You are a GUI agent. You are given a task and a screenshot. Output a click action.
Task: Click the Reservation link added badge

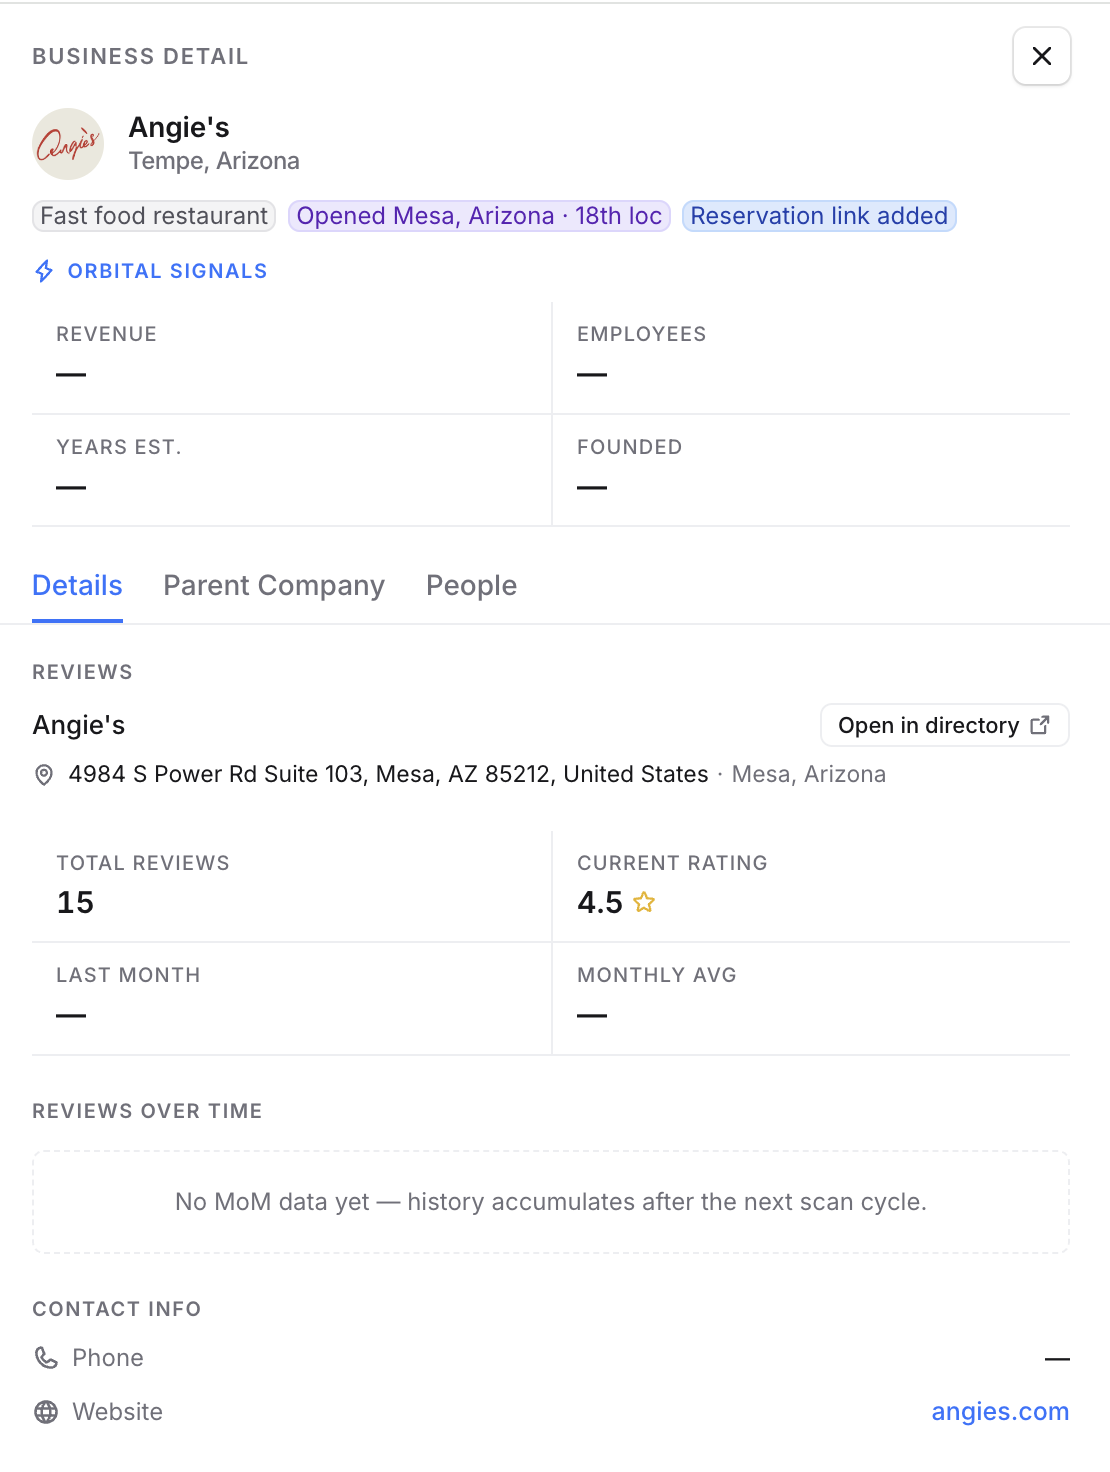[x=819, y=216]
